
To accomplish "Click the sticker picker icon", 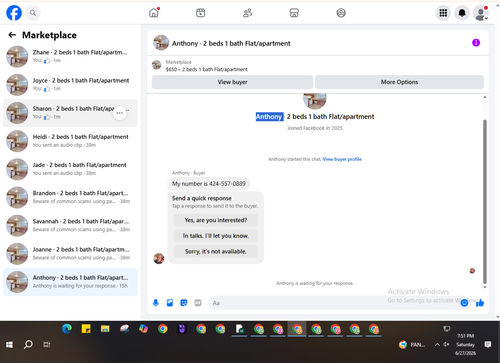I will [x=184, y=303].
